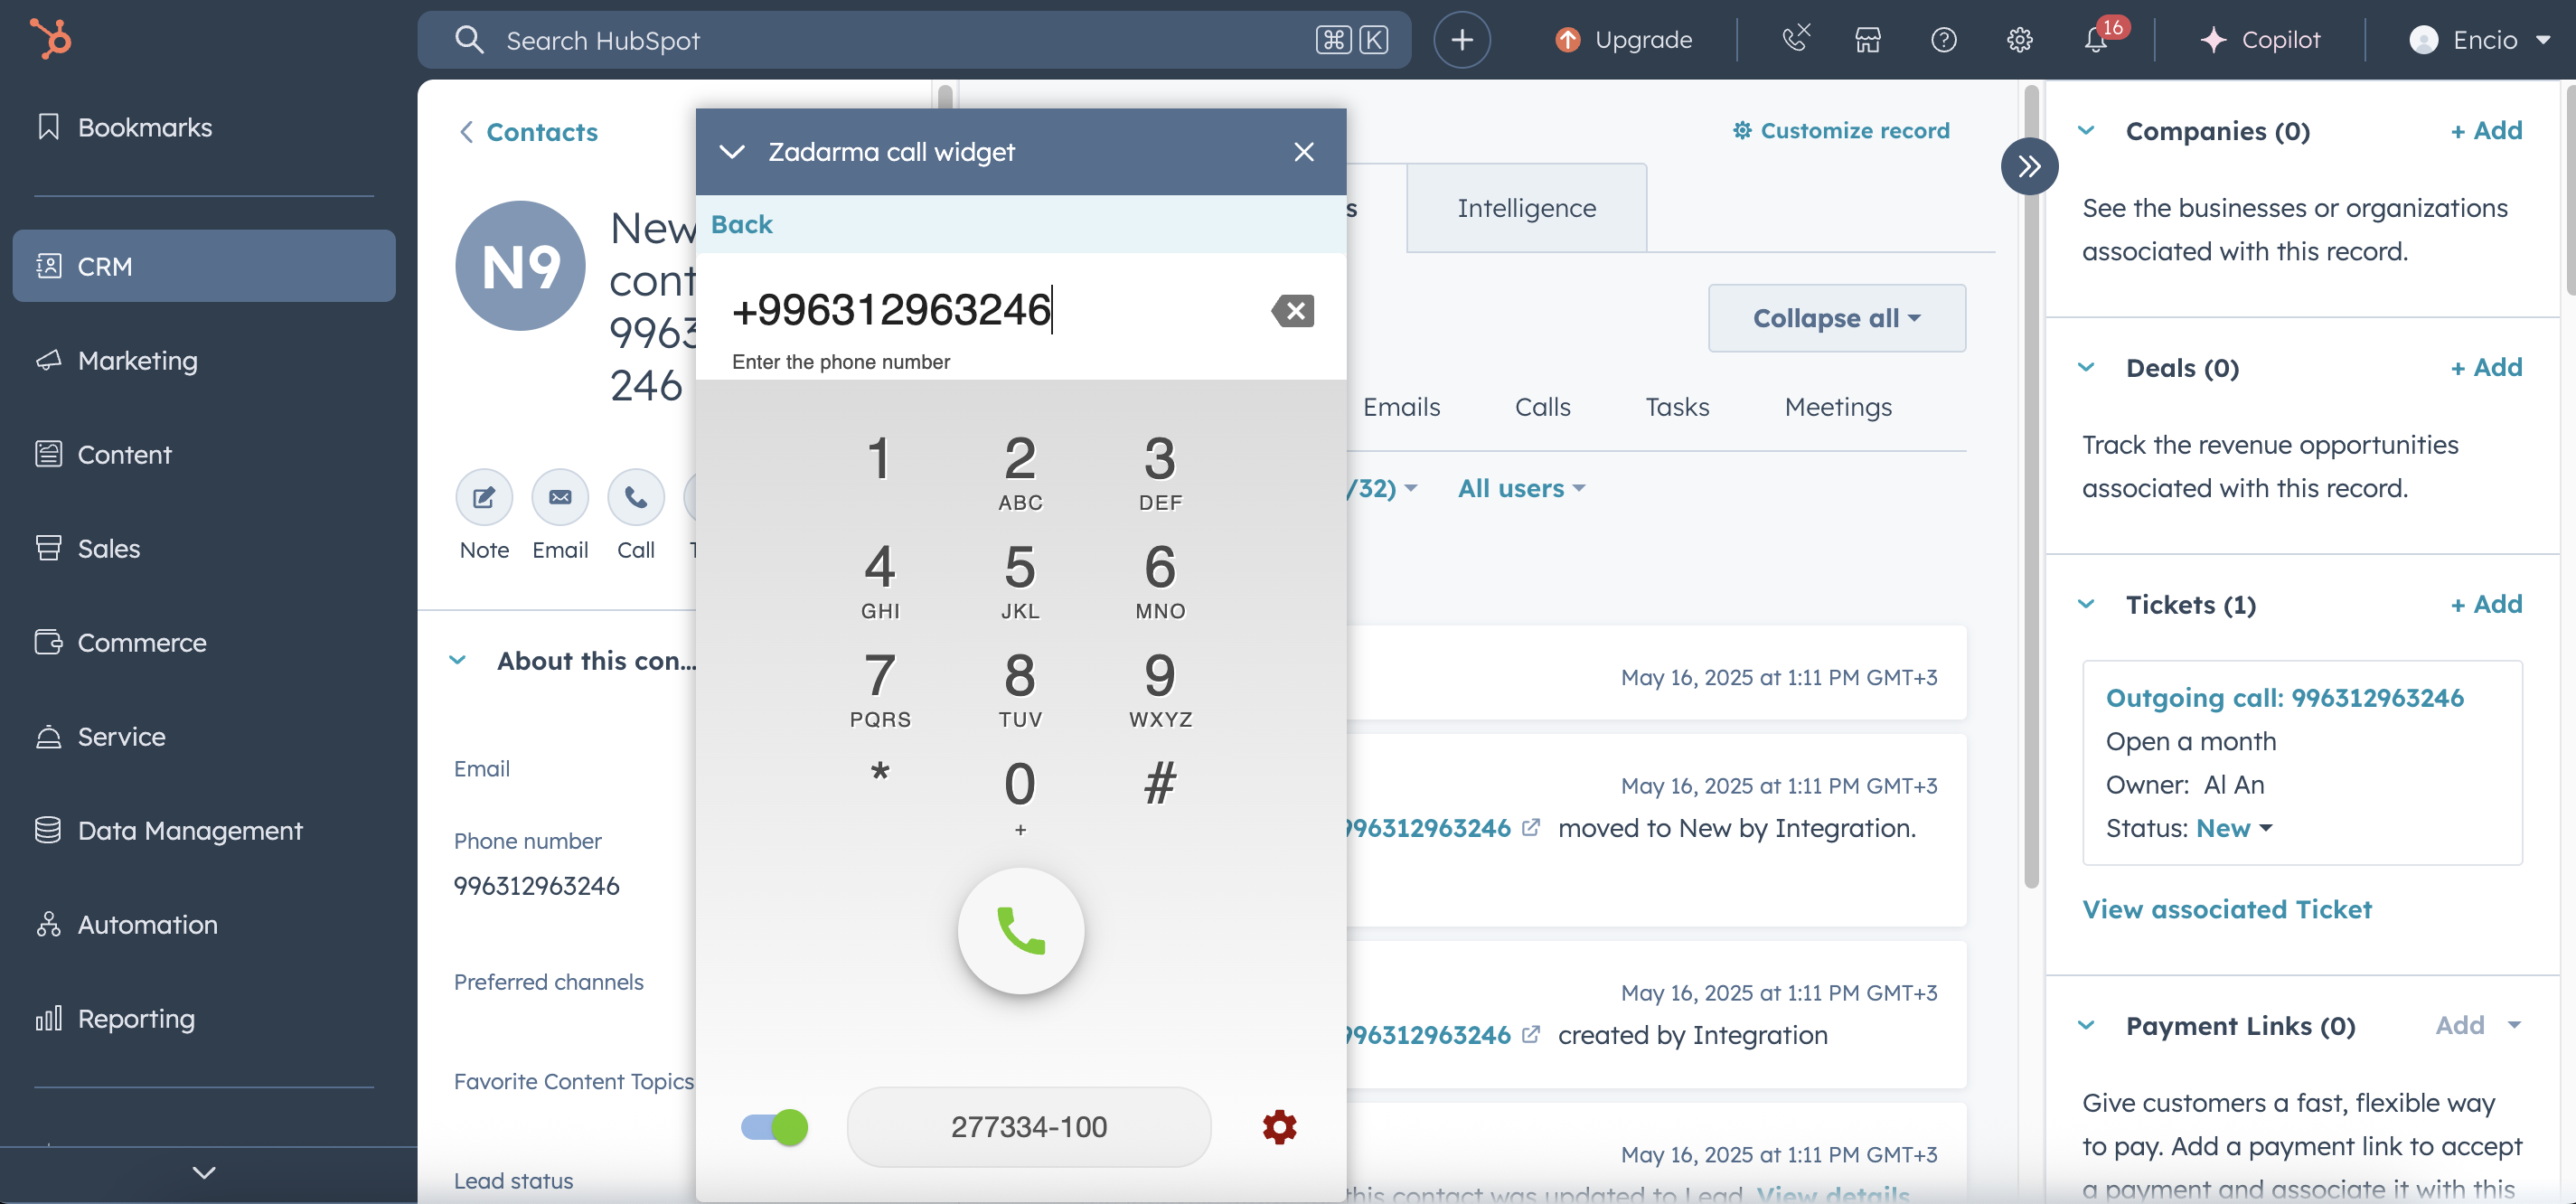Expand the Collapse all dropdown
The image size is (2576, 1204).
point(1836,318)
